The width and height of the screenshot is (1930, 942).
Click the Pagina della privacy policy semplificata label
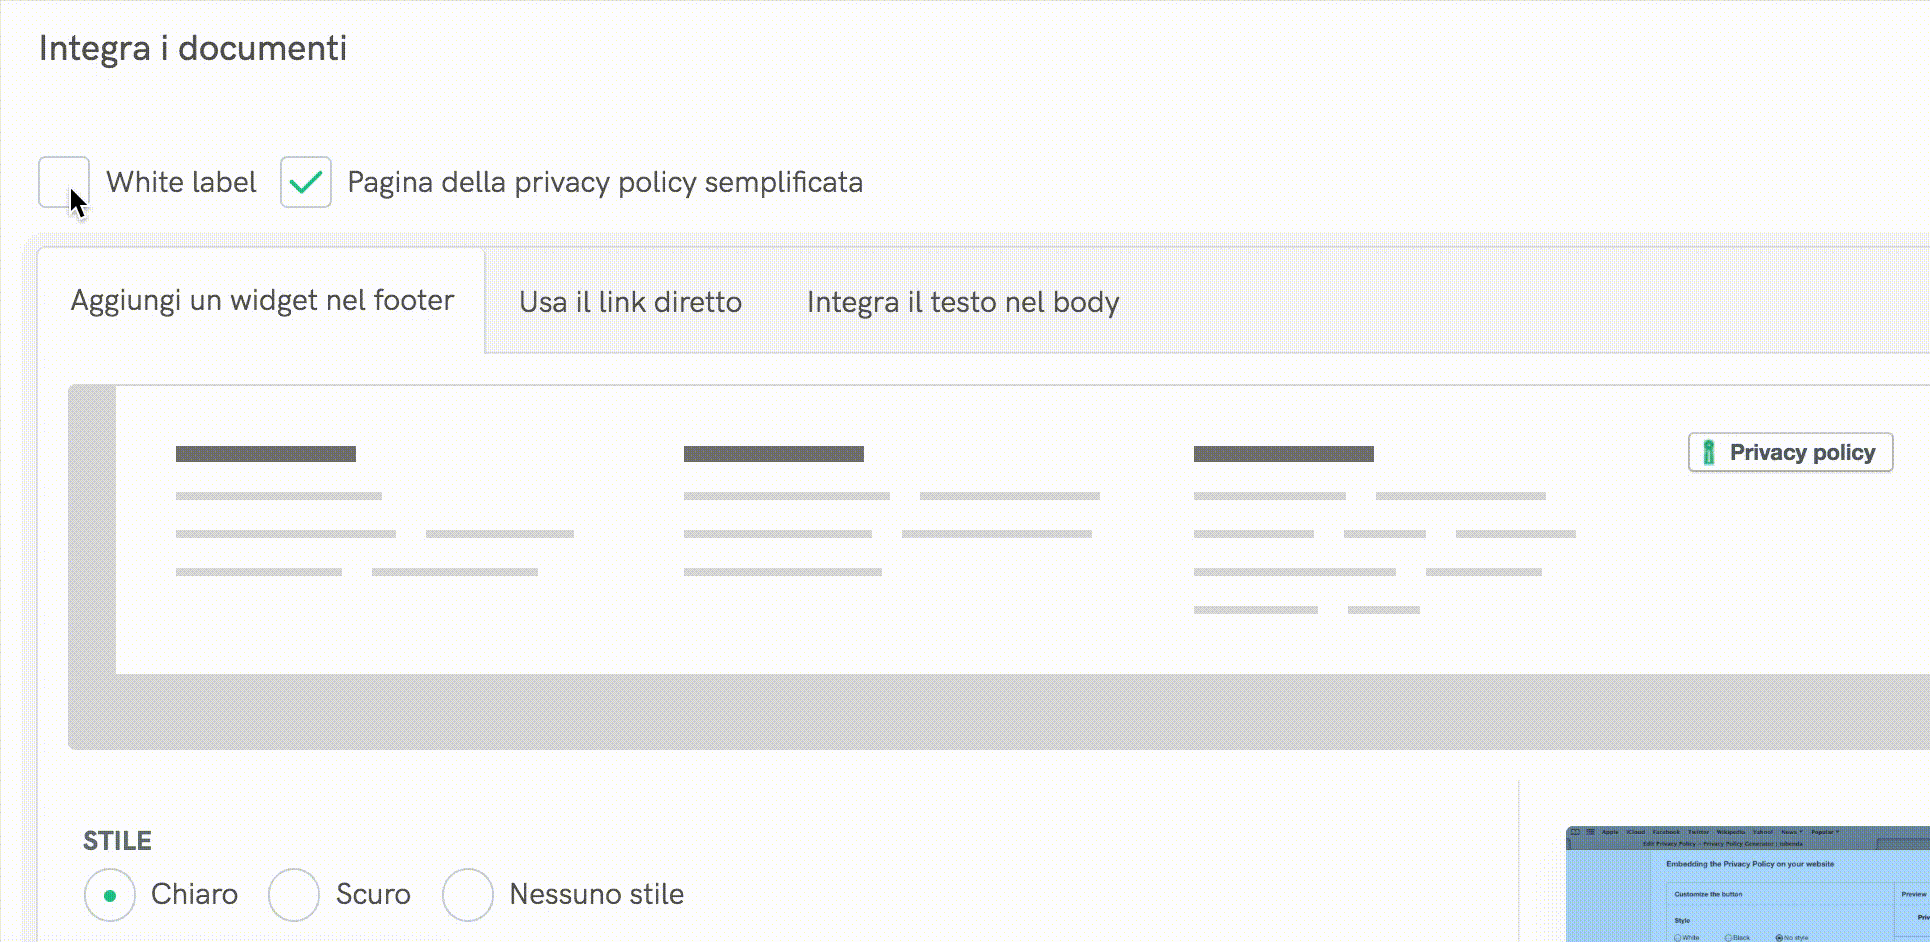tap(605, 182)
